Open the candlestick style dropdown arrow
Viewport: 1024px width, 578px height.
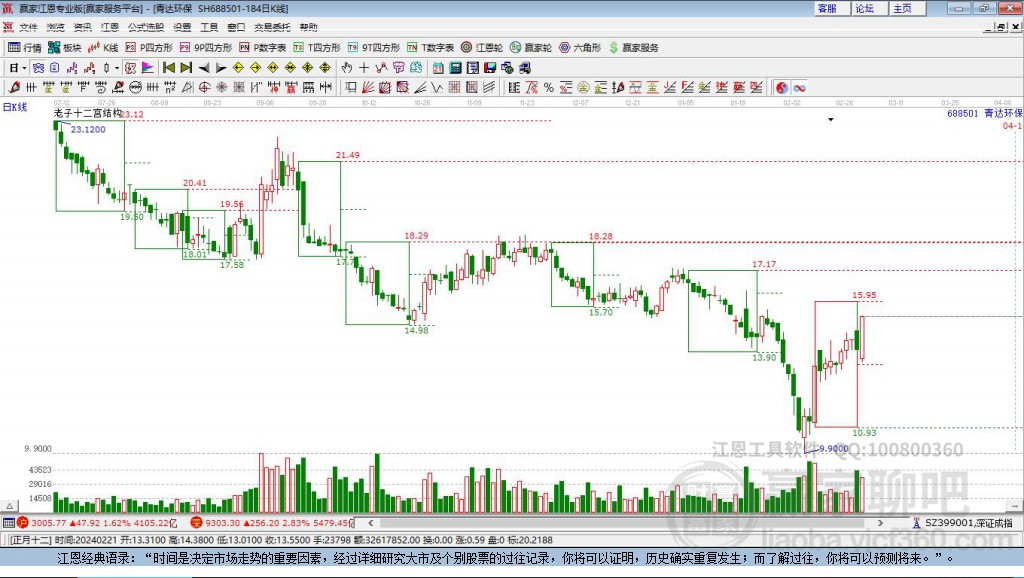point(117,67)
